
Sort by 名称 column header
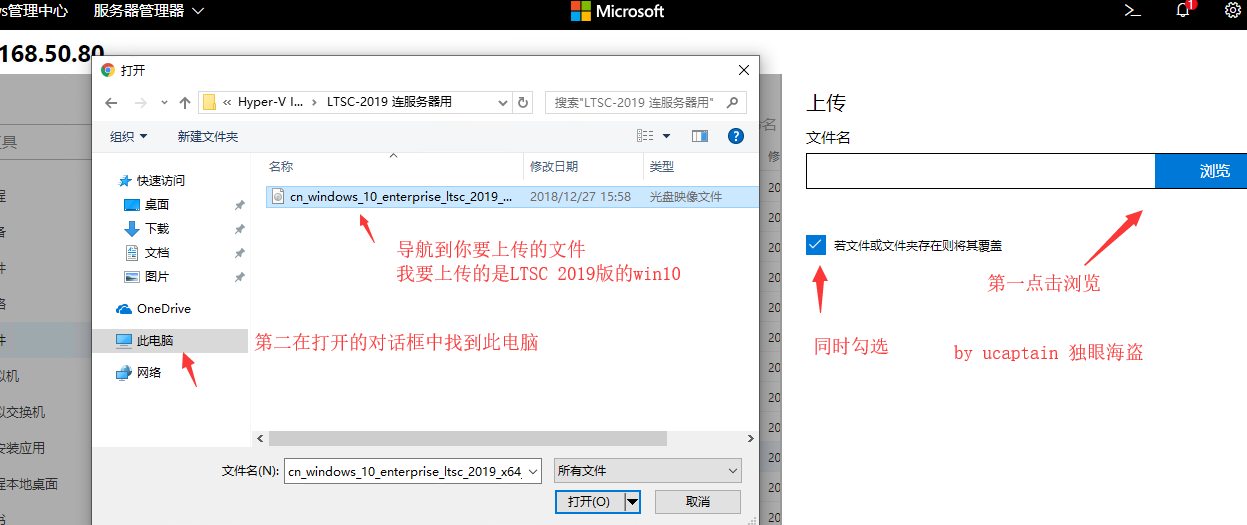[x=395, y=167]
